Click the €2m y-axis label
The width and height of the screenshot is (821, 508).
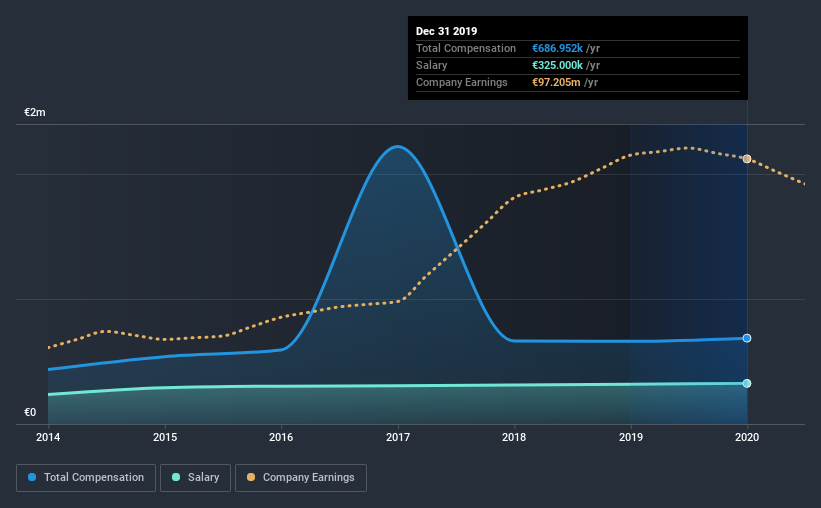coord(35,113)
